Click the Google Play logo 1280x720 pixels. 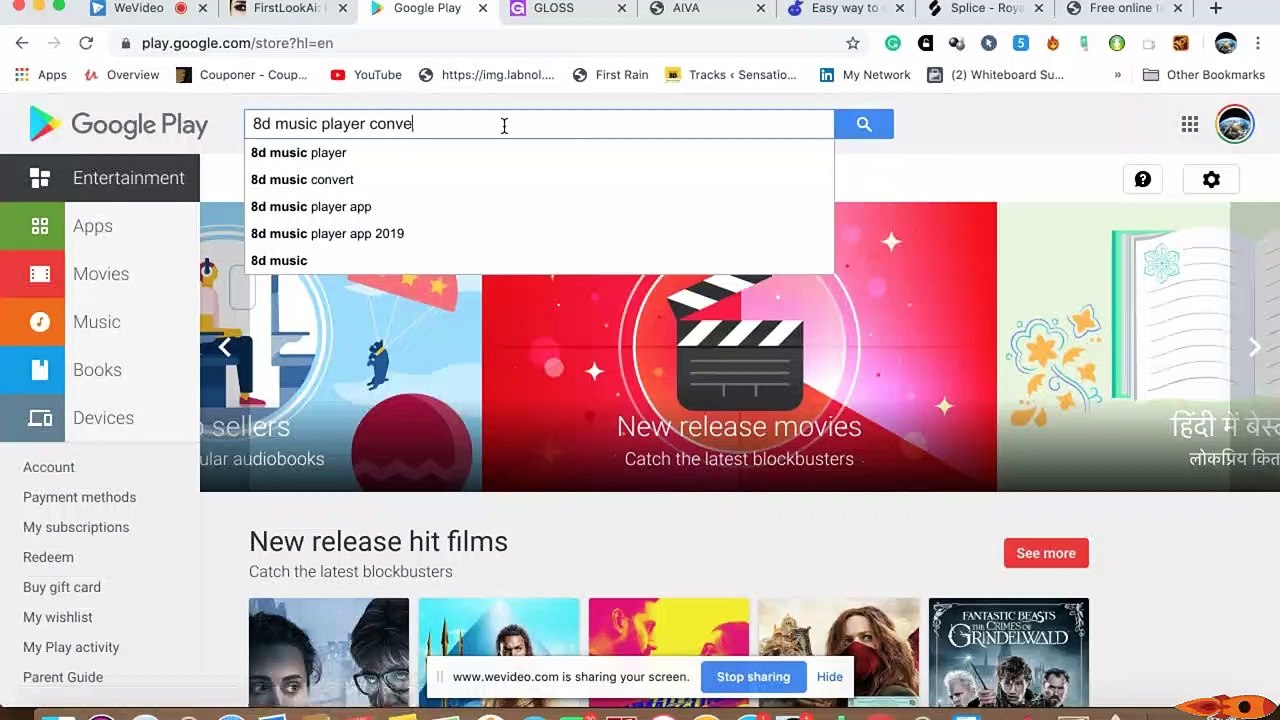(119, 124)
